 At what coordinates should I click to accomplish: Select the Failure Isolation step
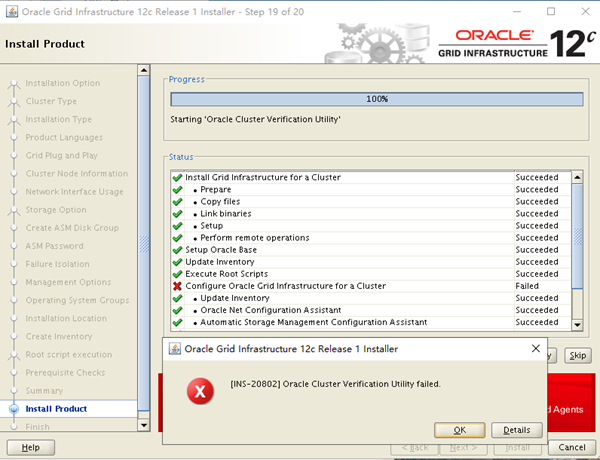[57, 264]
